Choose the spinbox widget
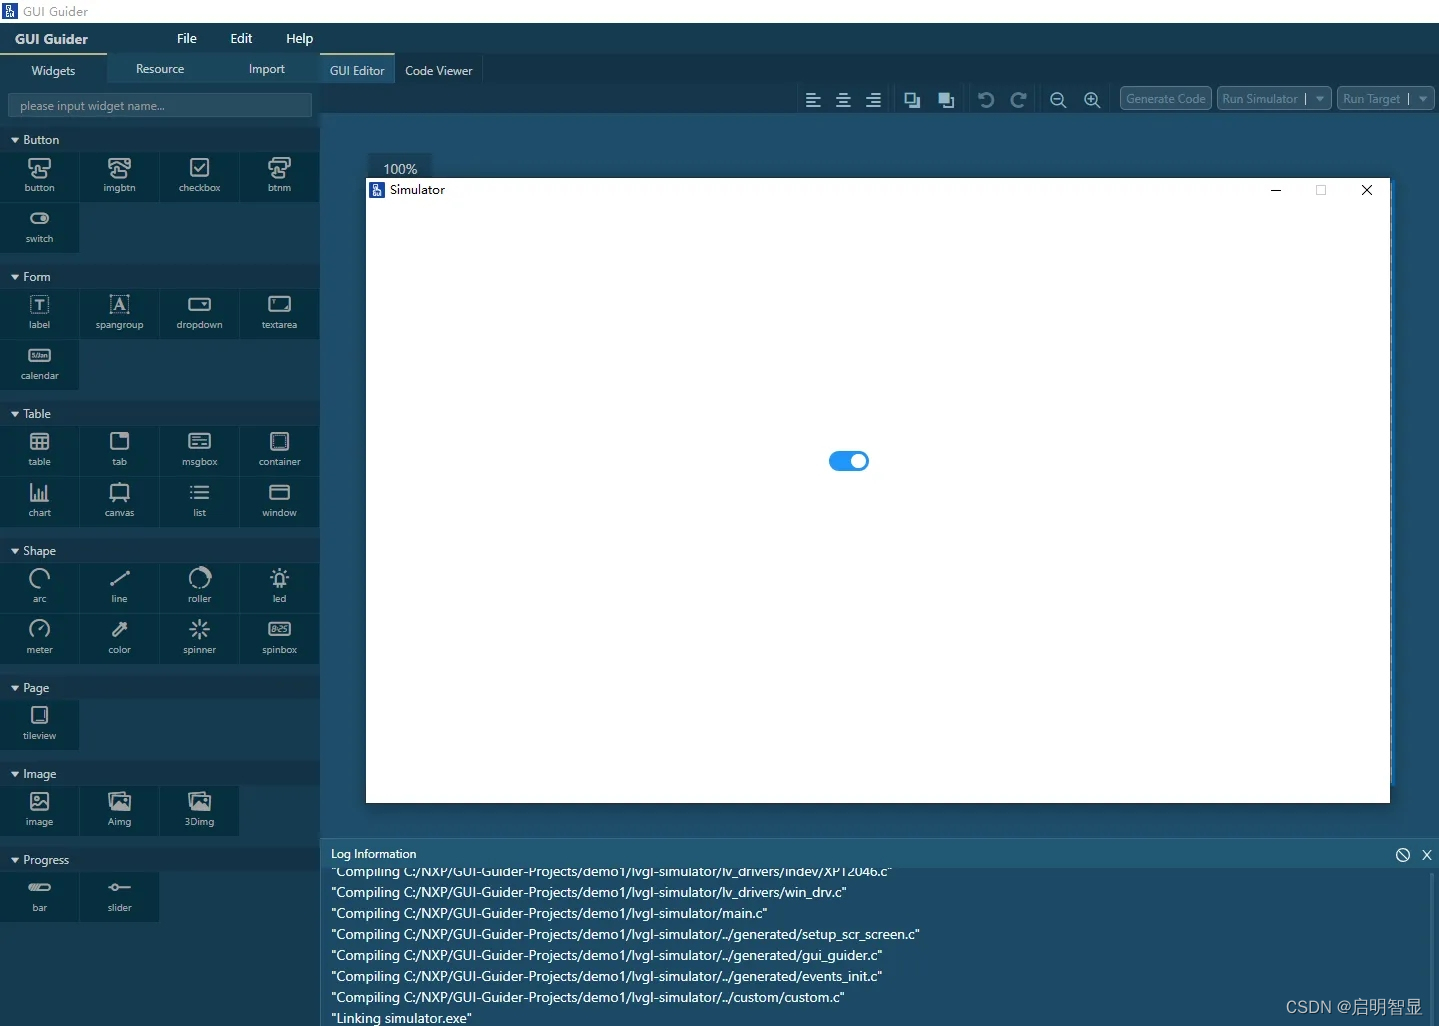1439x1026 pixels. 279,637
